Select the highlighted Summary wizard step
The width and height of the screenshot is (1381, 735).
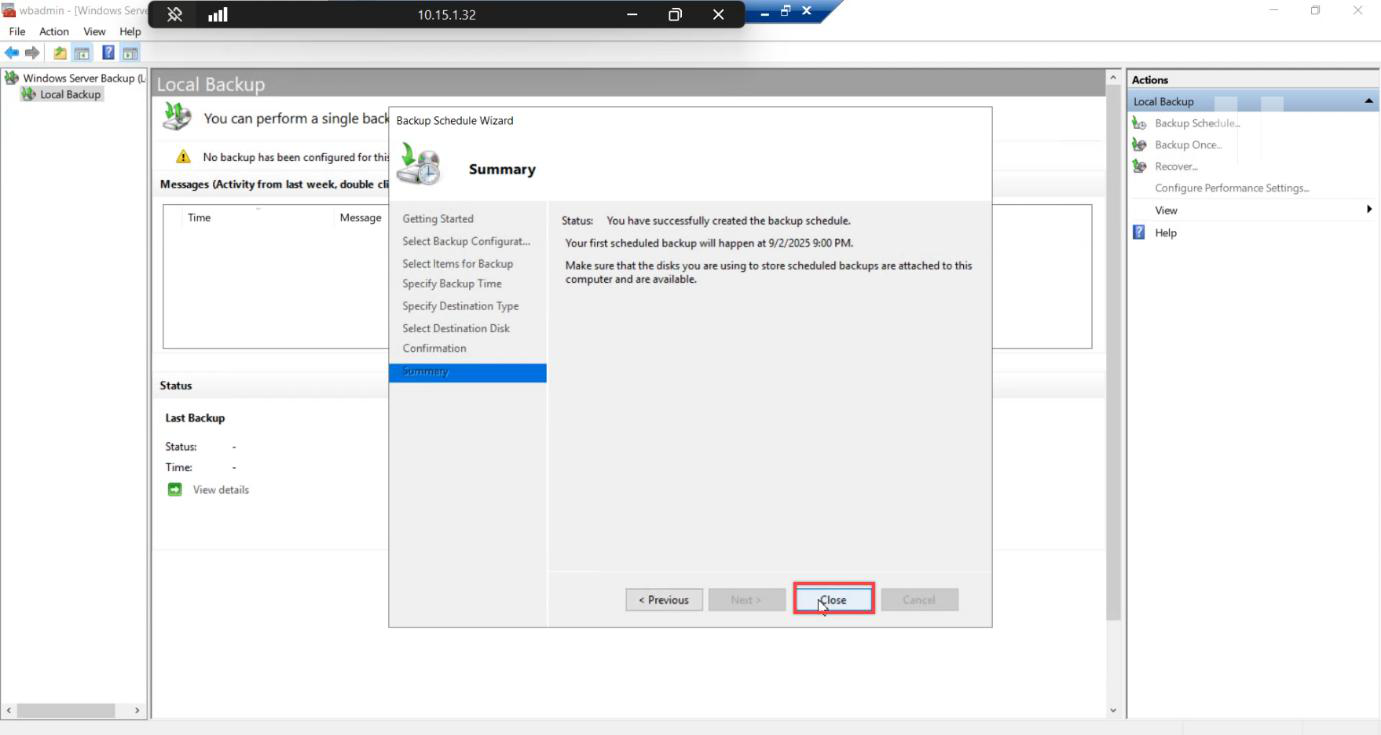467,372
